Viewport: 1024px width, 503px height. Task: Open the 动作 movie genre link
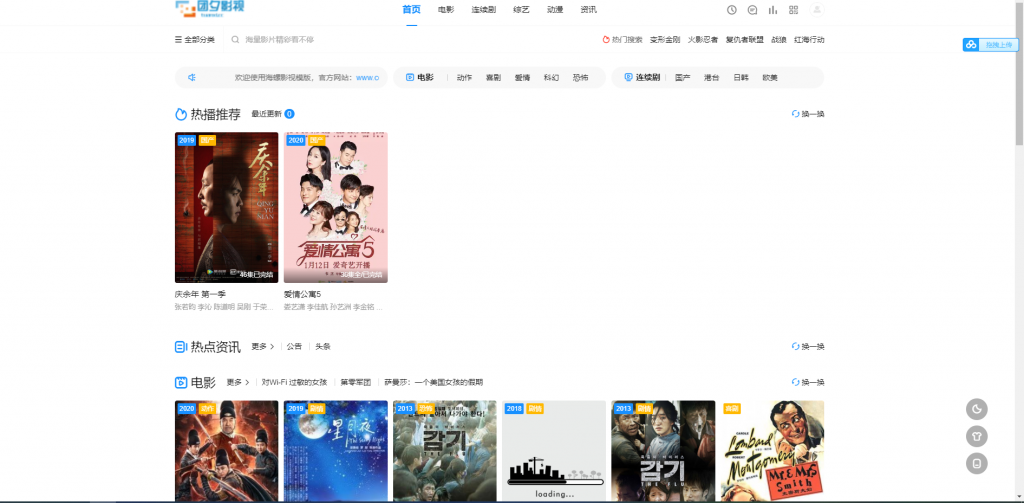click(x=464, y=78)
